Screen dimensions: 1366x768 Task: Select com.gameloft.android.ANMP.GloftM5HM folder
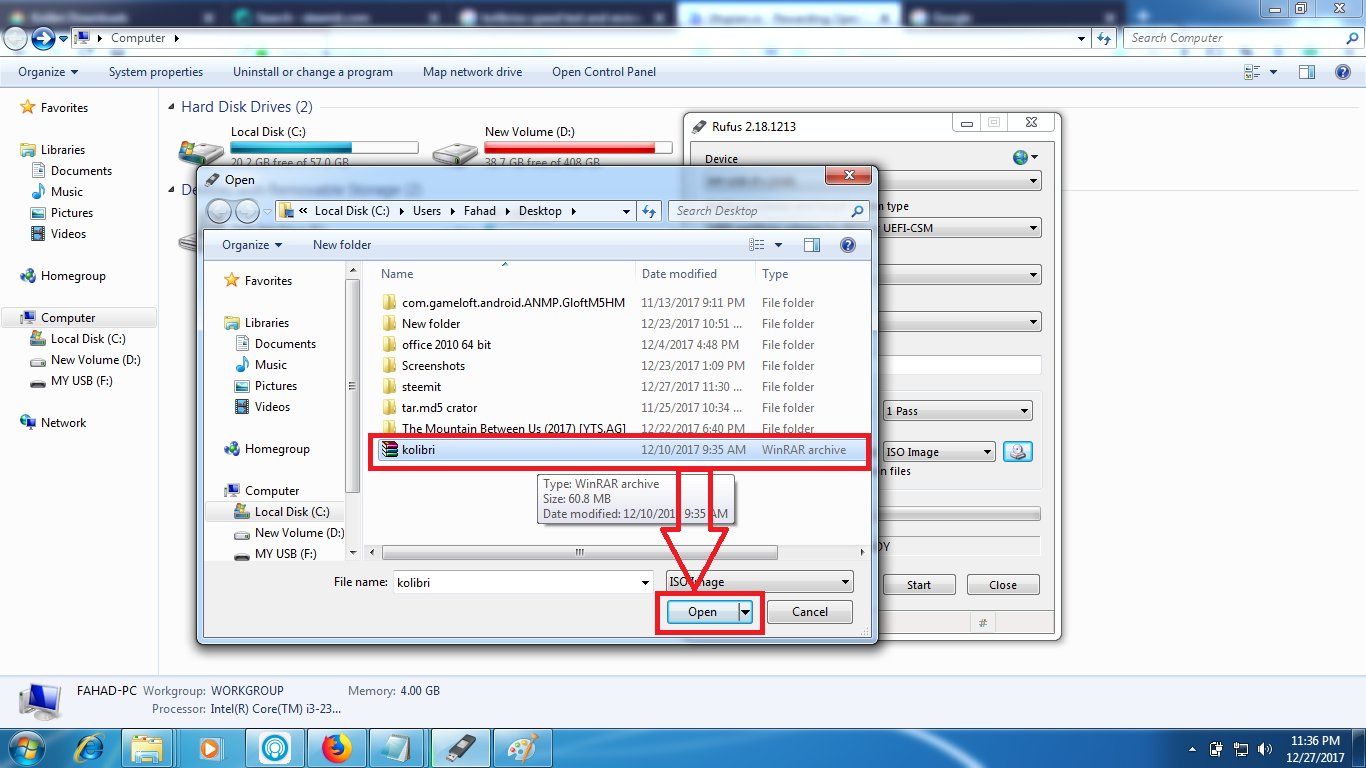pyautogui.click(x=513, y=303)
